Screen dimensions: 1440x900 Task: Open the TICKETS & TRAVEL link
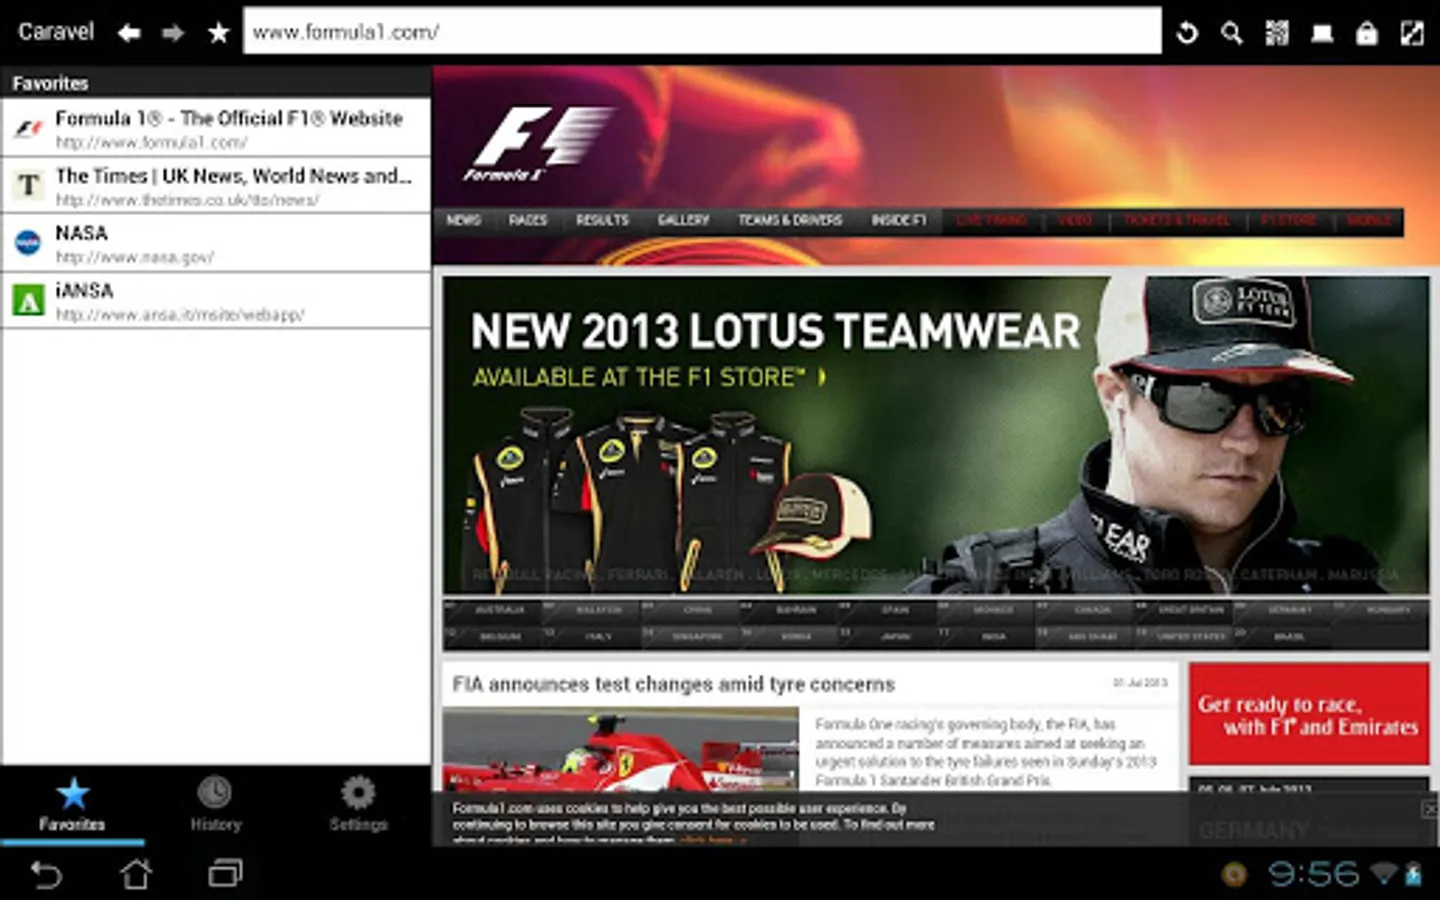(1176, 220)
